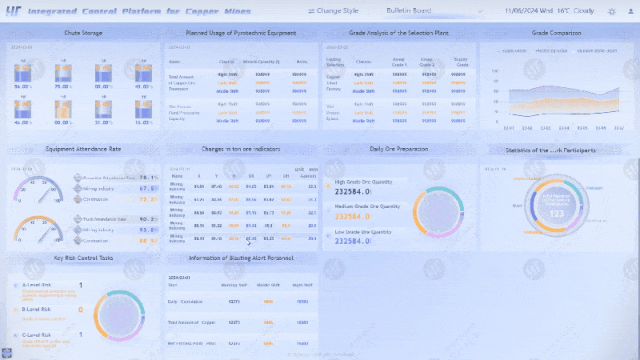The image size is (640, 360).
Task: Click the orange-arc truck attendance gauge
Action: point(38,230)
